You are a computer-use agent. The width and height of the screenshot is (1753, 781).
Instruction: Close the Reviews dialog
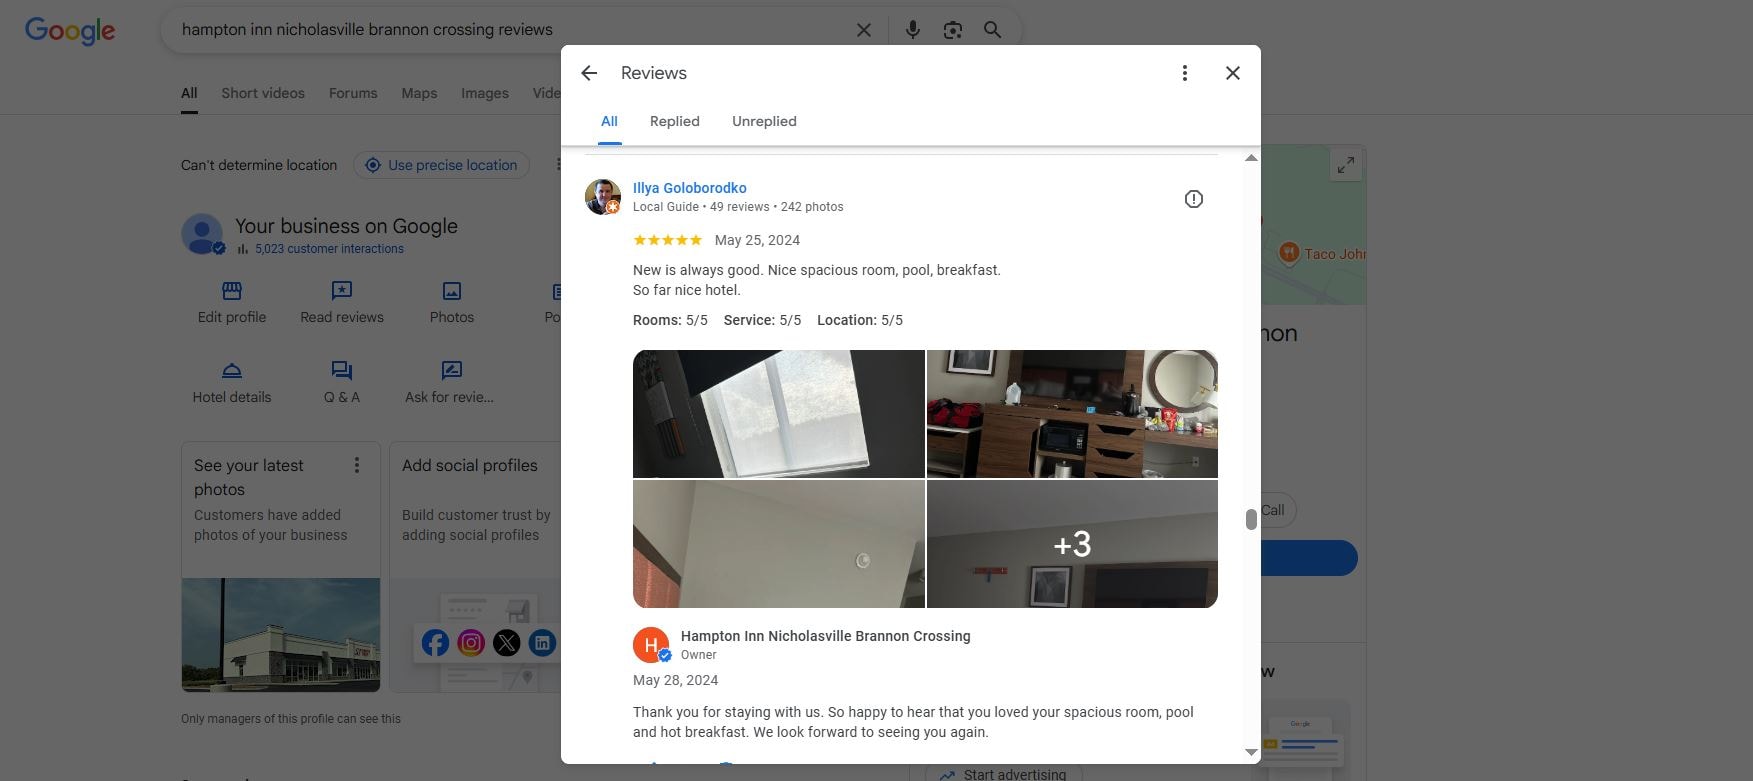[1233, 73]
